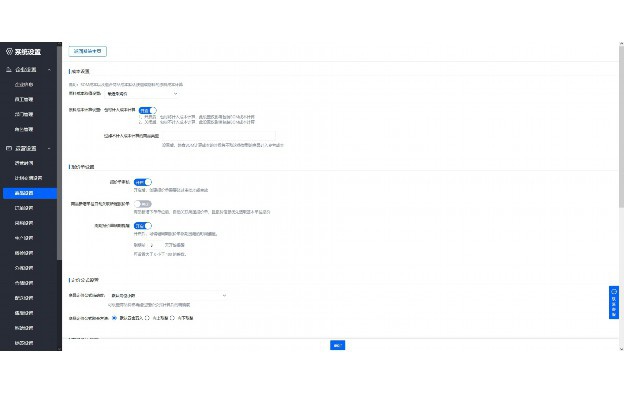Open the first dropdown in the top settings section
Image resolution: width=624 pixels, height=393 pixels.
pos(141,94)
